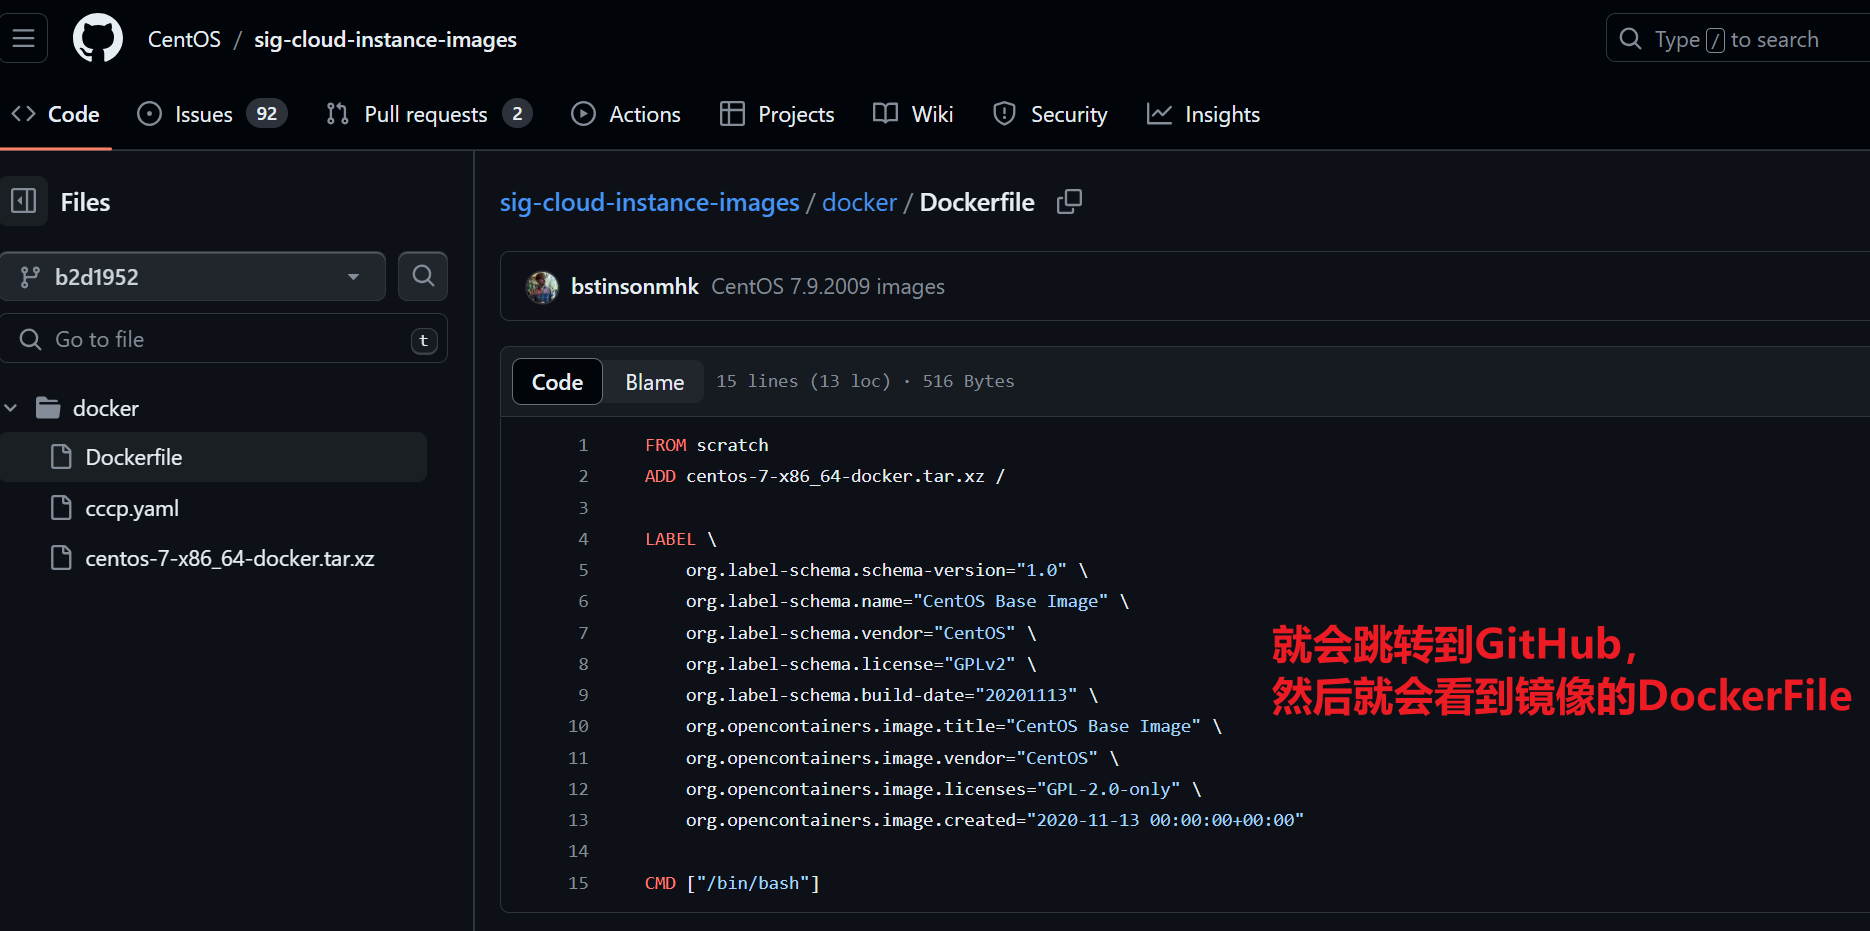Focus the 'Go to file' input
This screenshot has width=1870, height=931.
(x=224, y=339)
